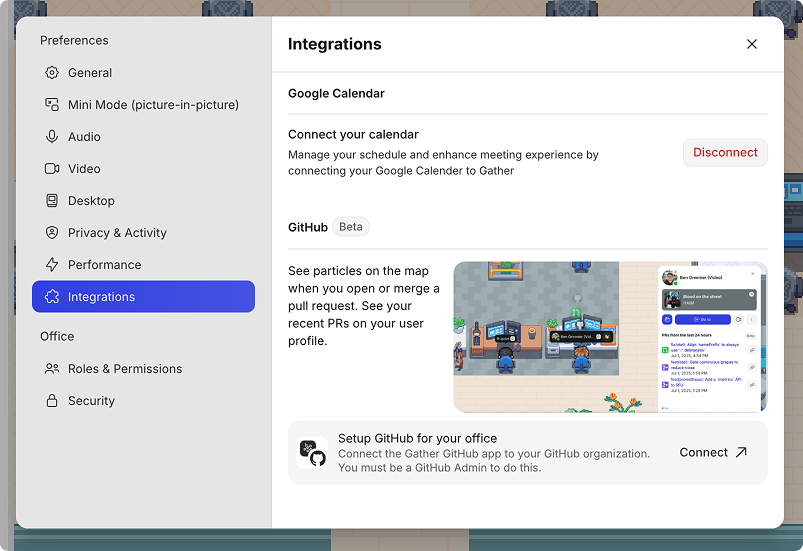Click the Preferences sidebar header

(x=74, y=40)
